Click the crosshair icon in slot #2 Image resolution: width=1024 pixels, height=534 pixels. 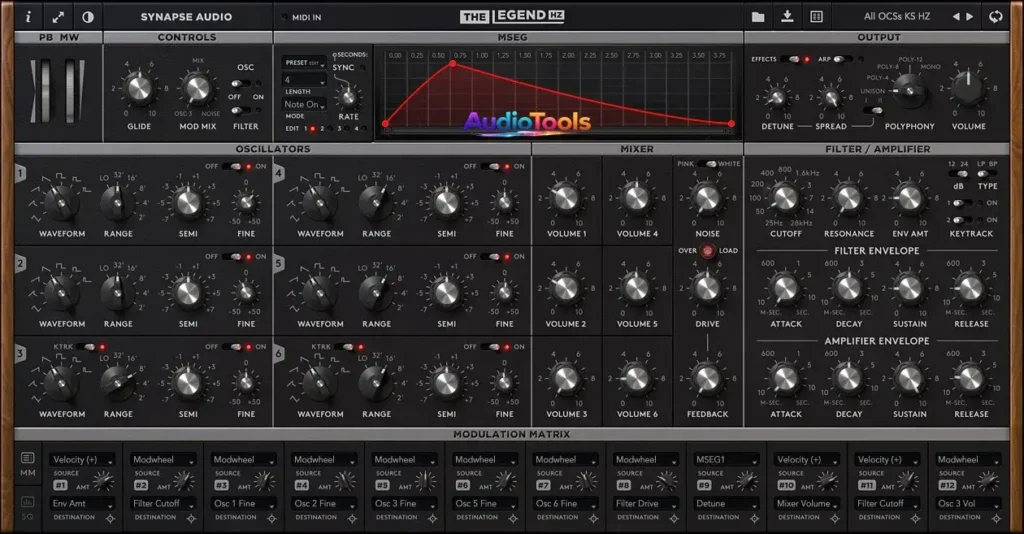point(191,519)
